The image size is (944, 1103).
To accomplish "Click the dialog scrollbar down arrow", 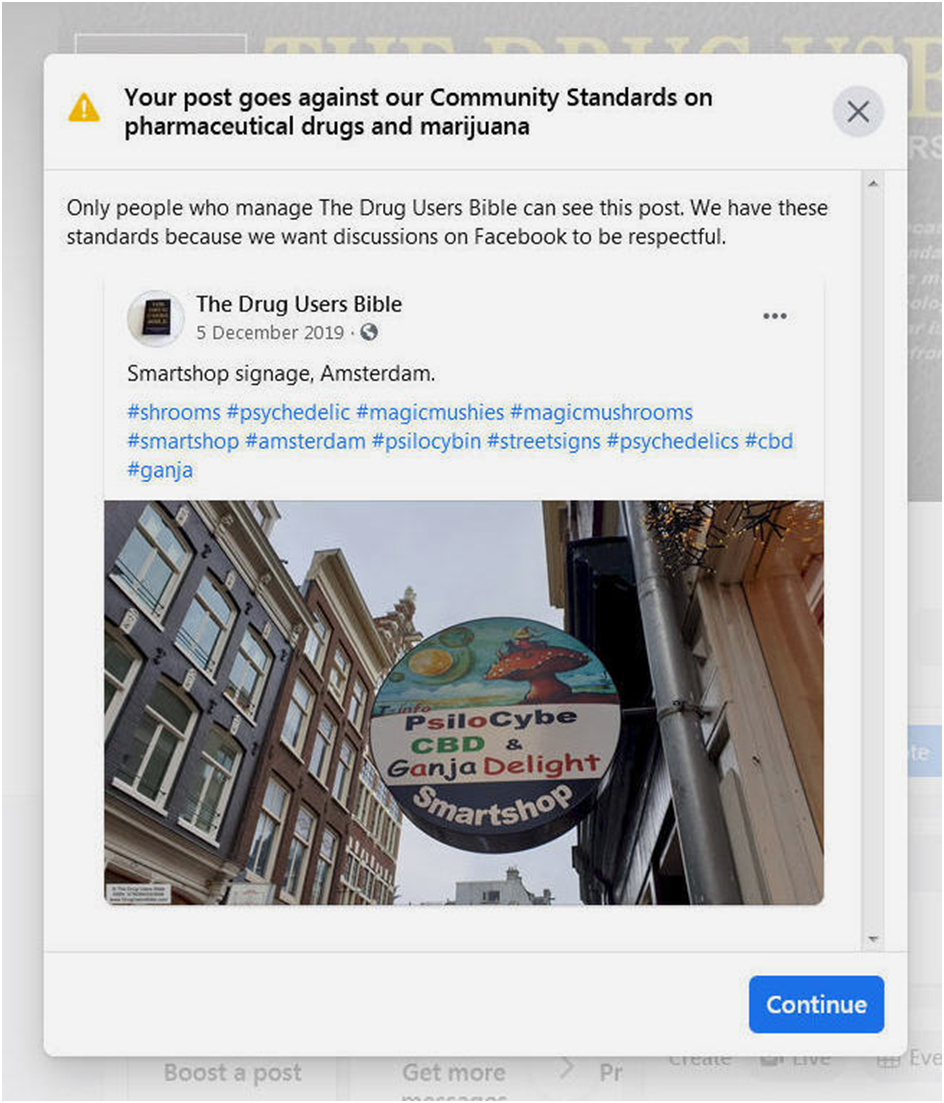I will [873, 939].
